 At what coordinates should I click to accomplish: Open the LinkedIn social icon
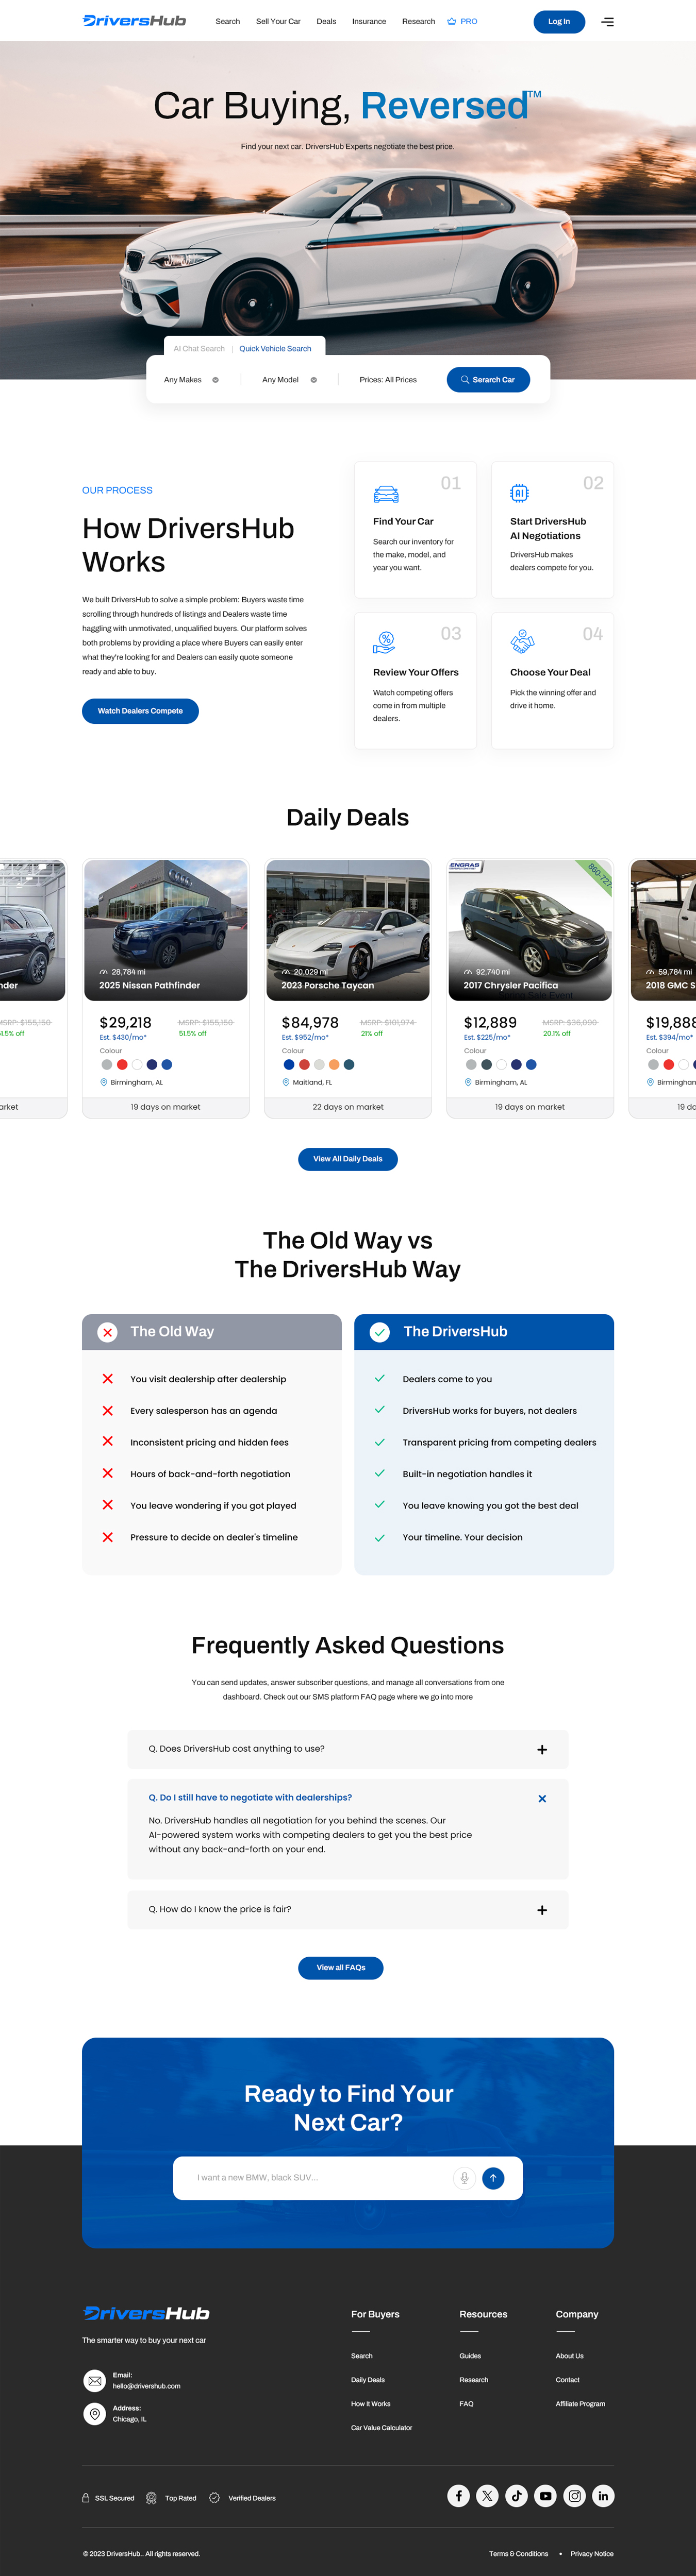[x=603, y=2495]
